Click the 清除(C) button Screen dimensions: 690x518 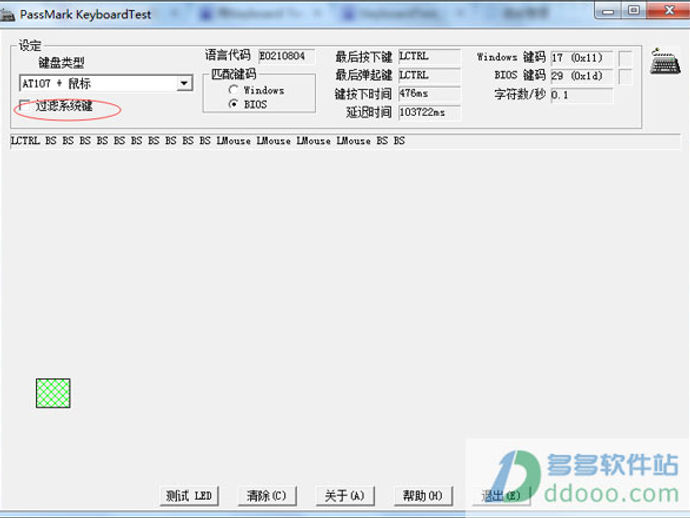click(267, 496)
